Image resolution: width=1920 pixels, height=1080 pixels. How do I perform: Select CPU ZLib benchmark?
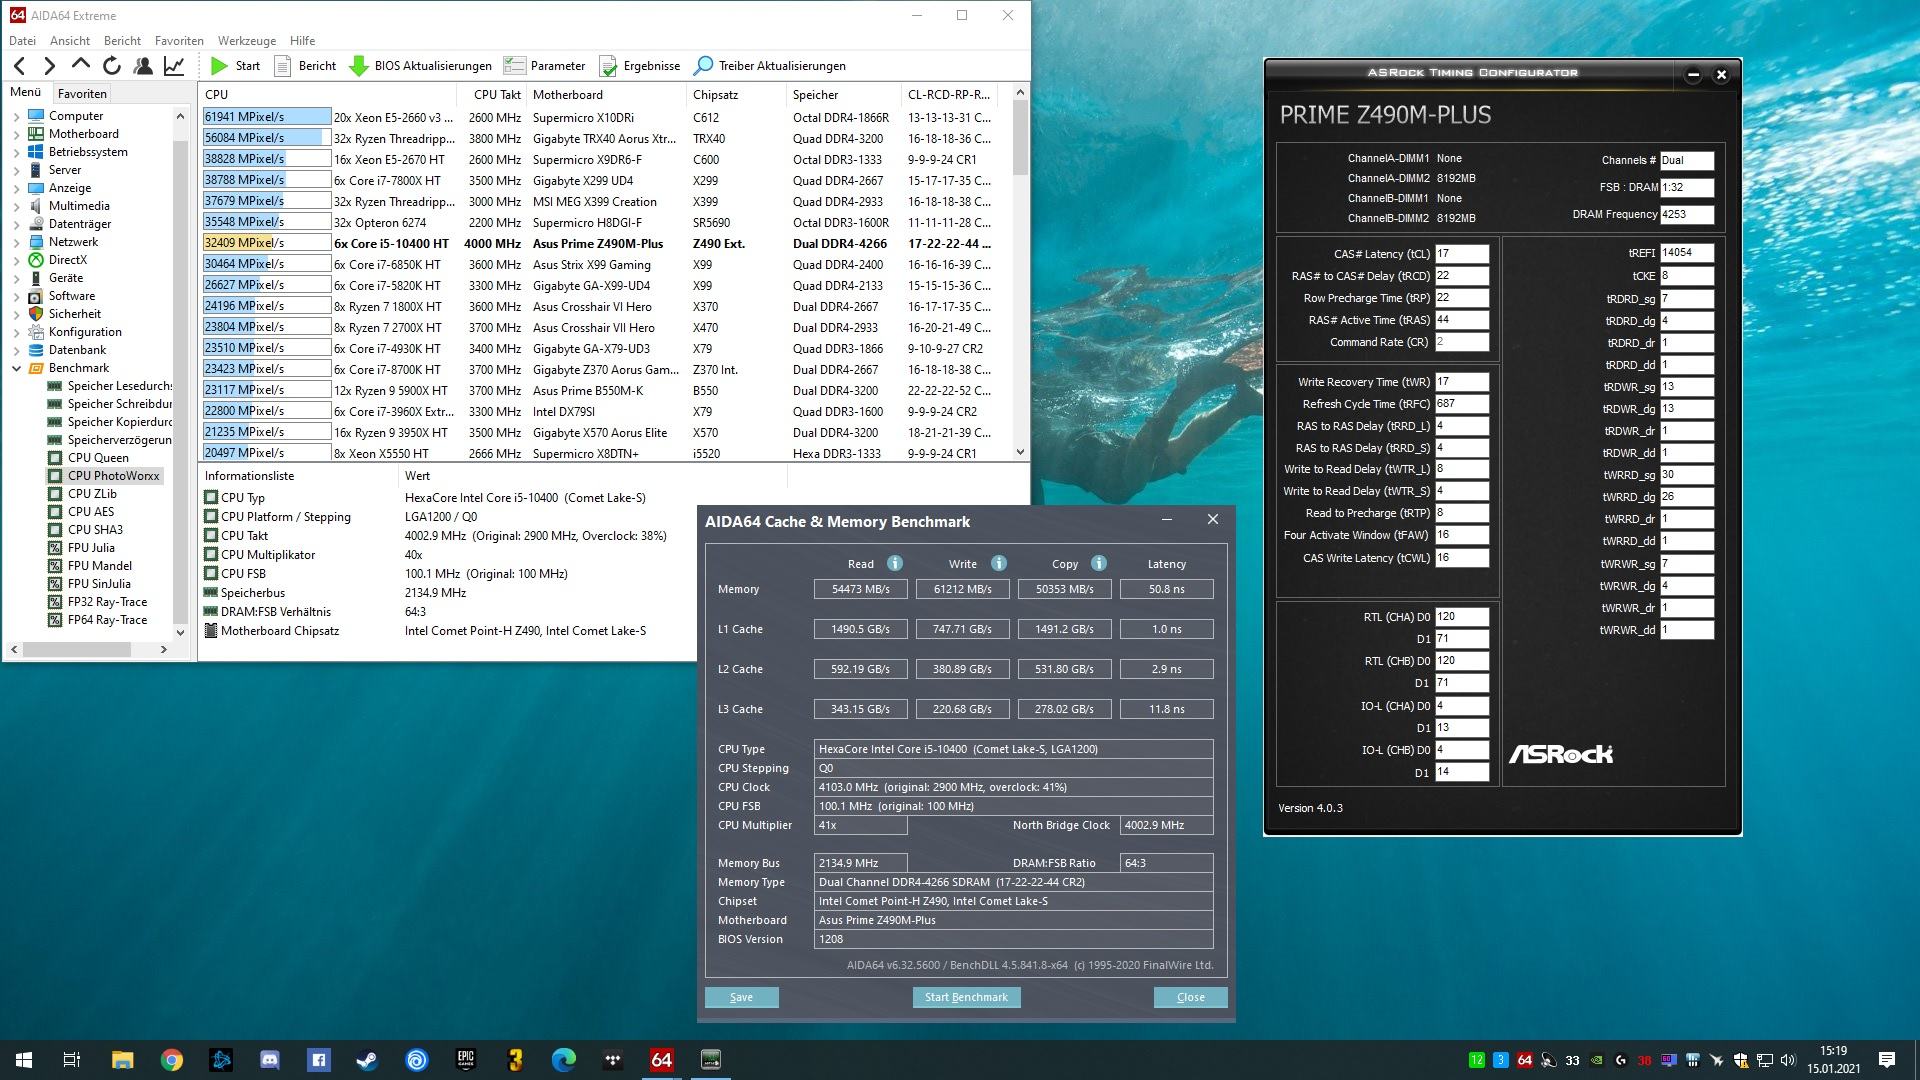(x=92, y=494)
